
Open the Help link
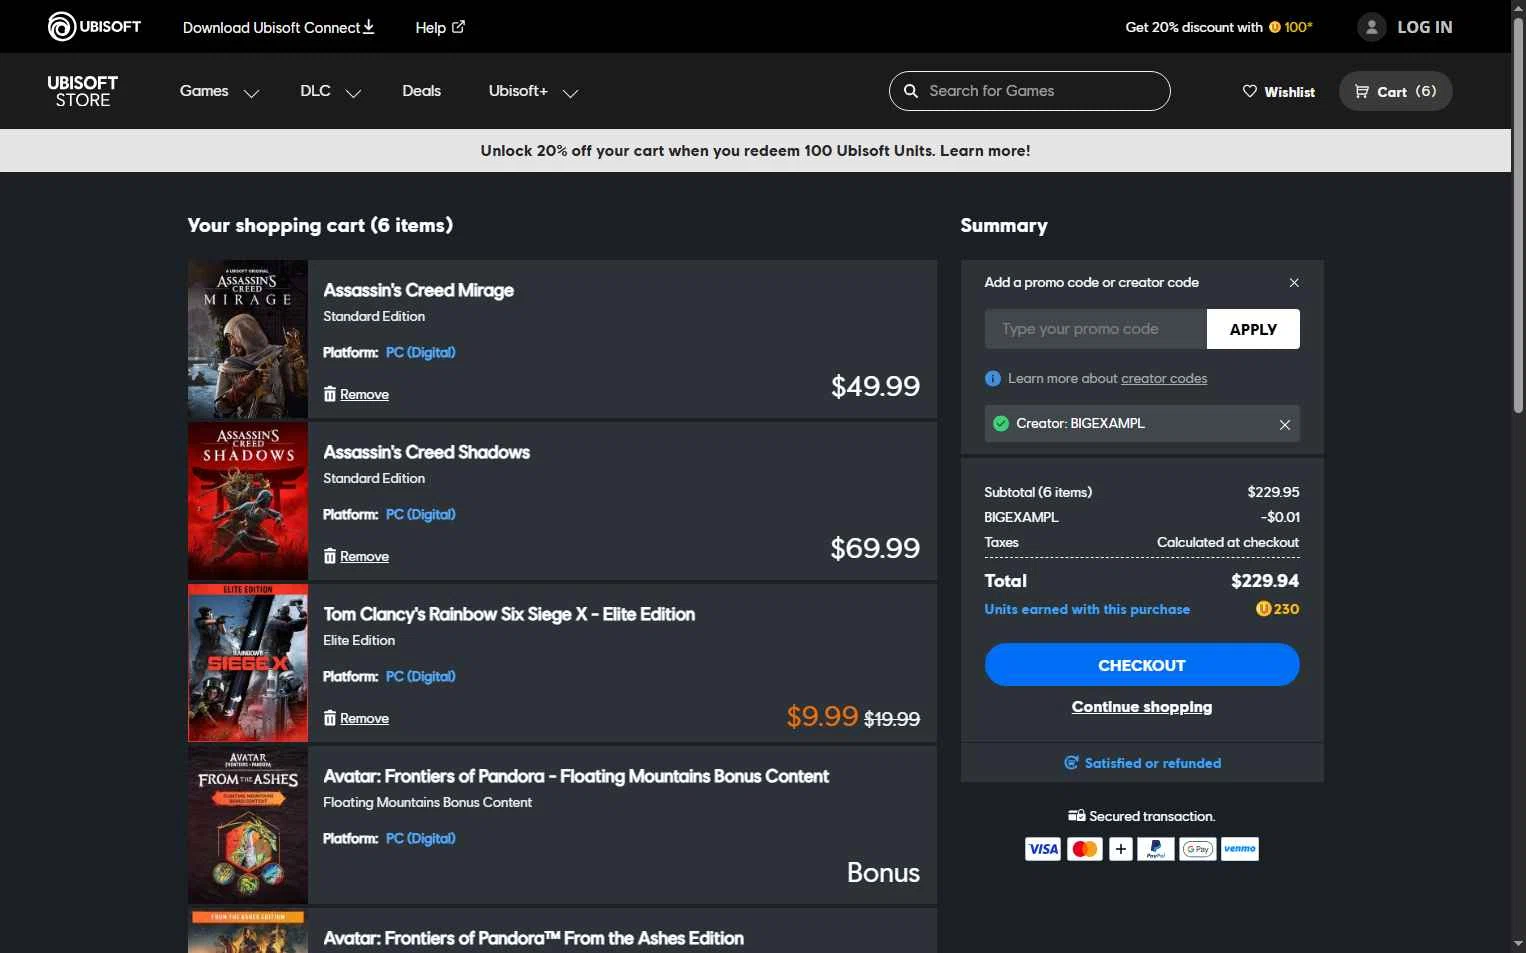pos(440,27)
